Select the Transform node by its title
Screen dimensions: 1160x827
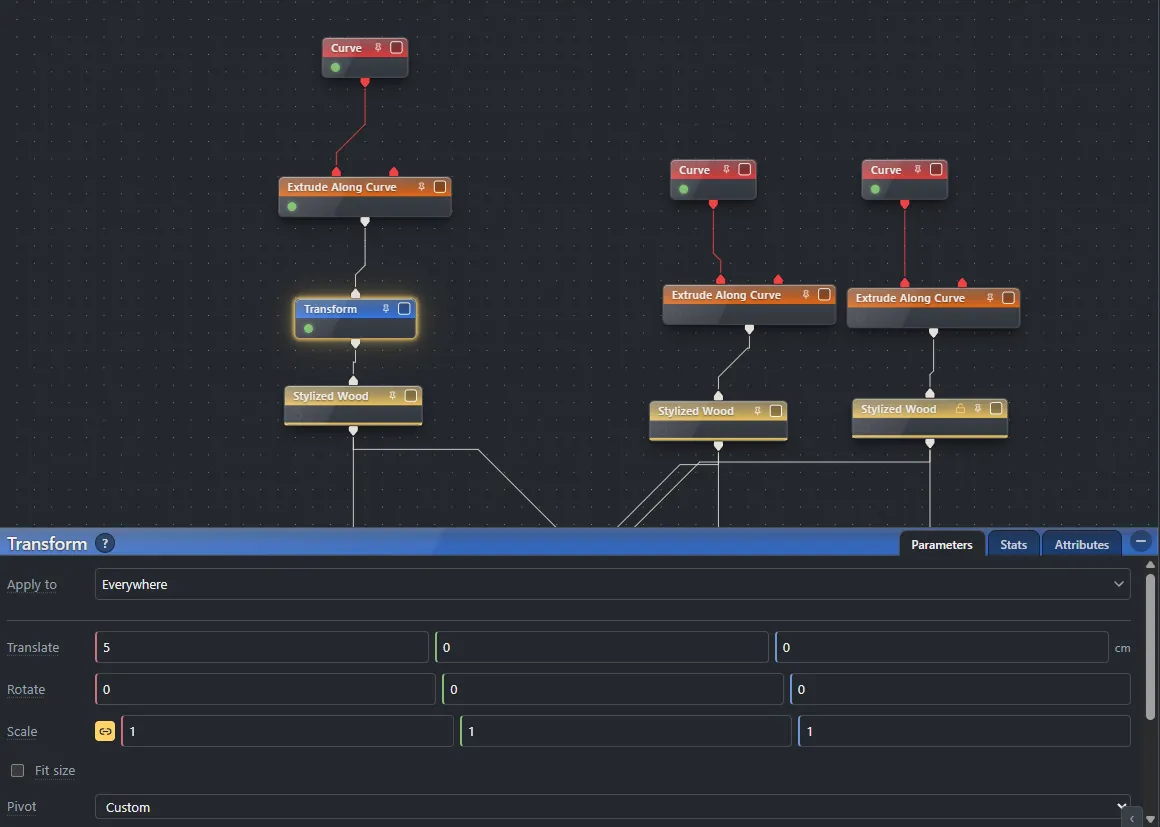[330, 308]
